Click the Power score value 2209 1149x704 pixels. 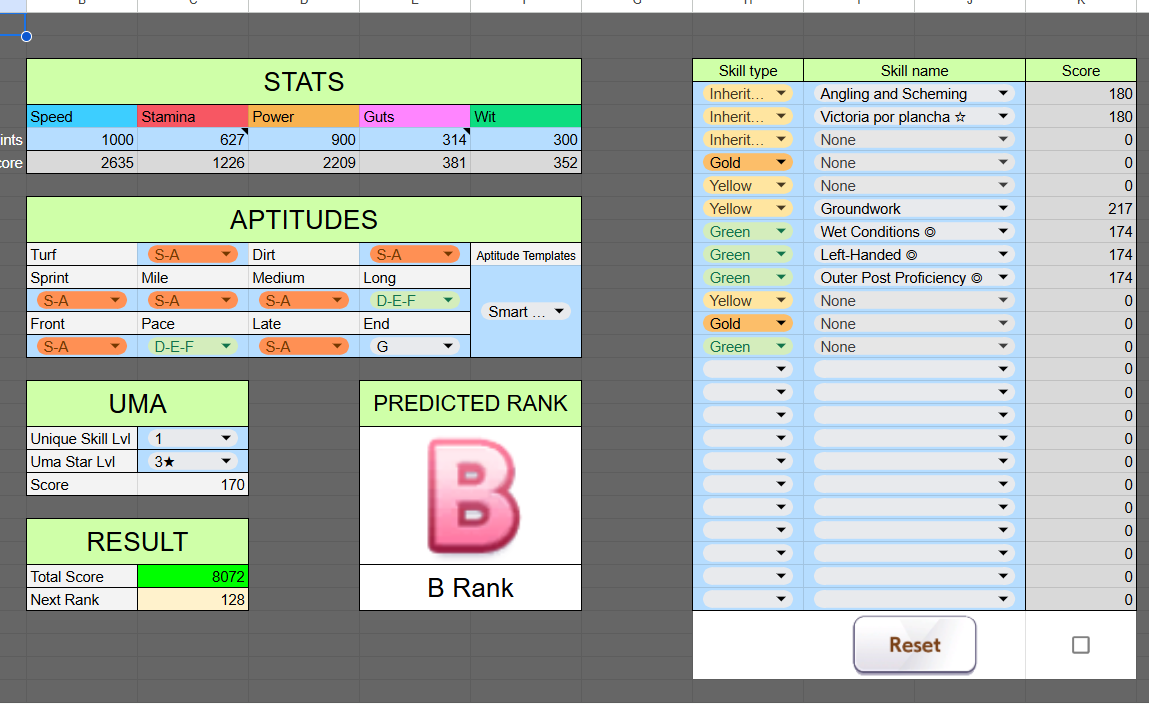point(304,163)
